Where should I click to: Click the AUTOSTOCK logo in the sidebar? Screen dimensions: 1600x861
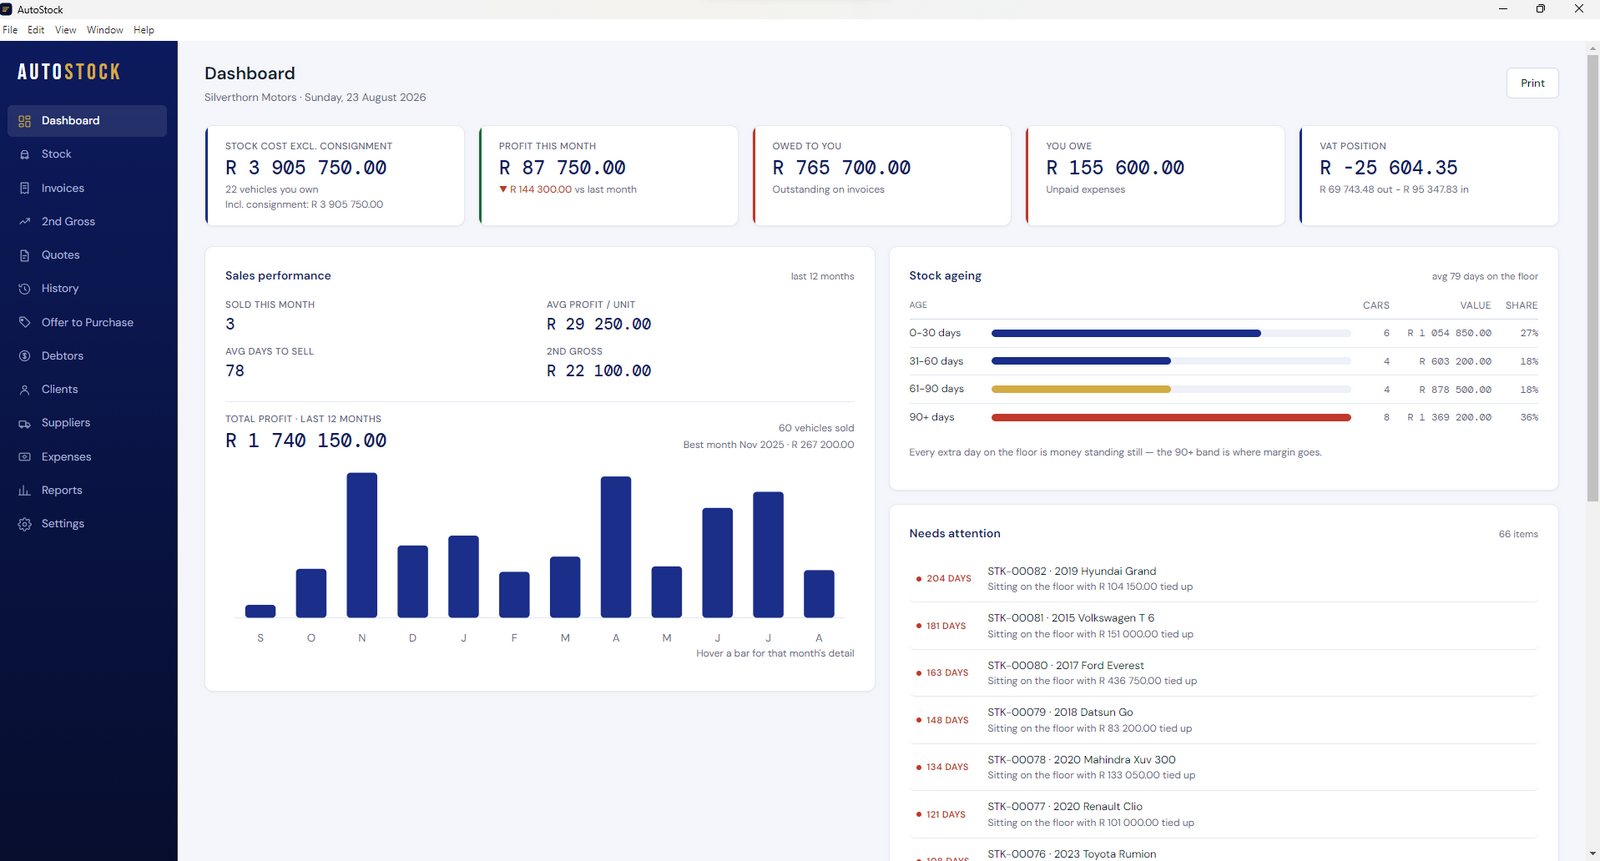(x=69, y=72)
